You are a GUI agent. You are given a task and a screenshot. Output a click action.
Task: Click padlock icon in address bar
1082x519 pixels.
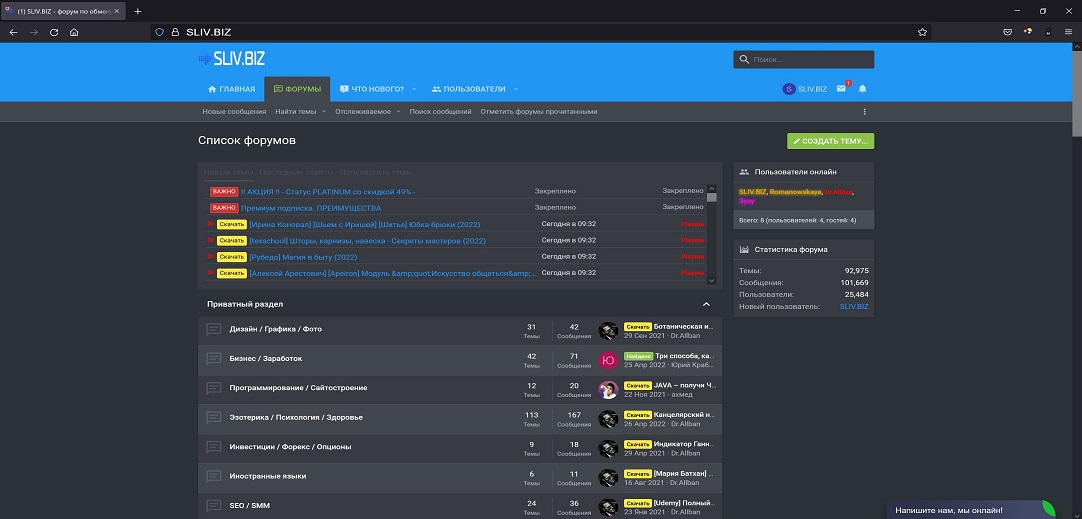coord(175,32)
